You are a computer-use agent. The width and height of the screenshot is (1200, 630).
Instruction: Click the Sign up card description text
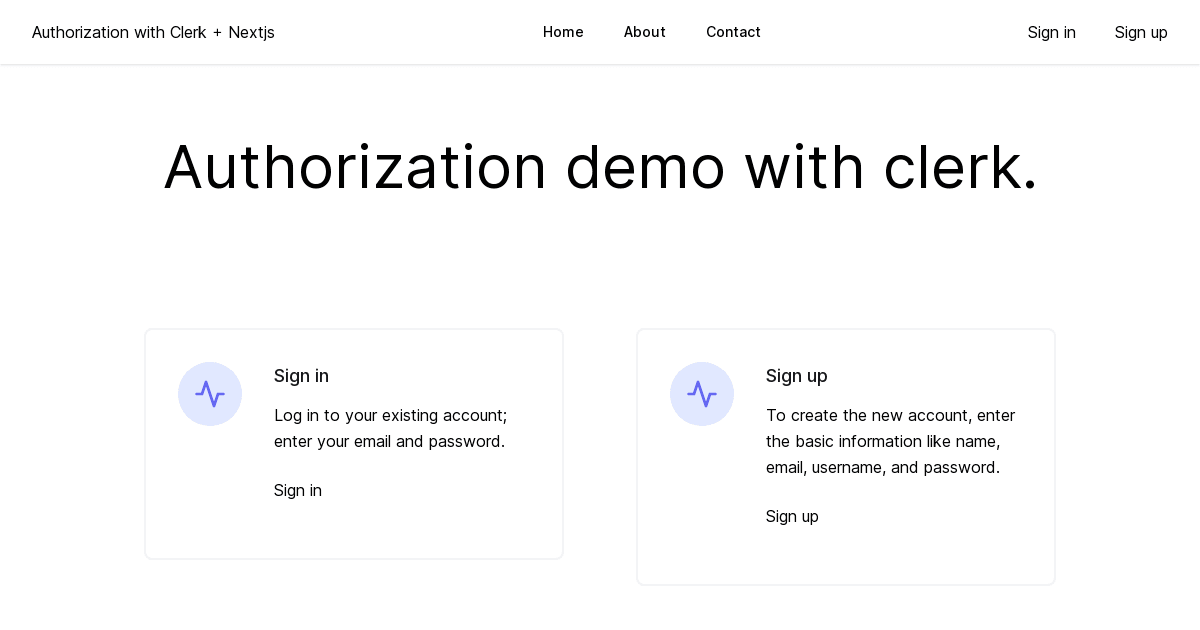tap(890, 441)
